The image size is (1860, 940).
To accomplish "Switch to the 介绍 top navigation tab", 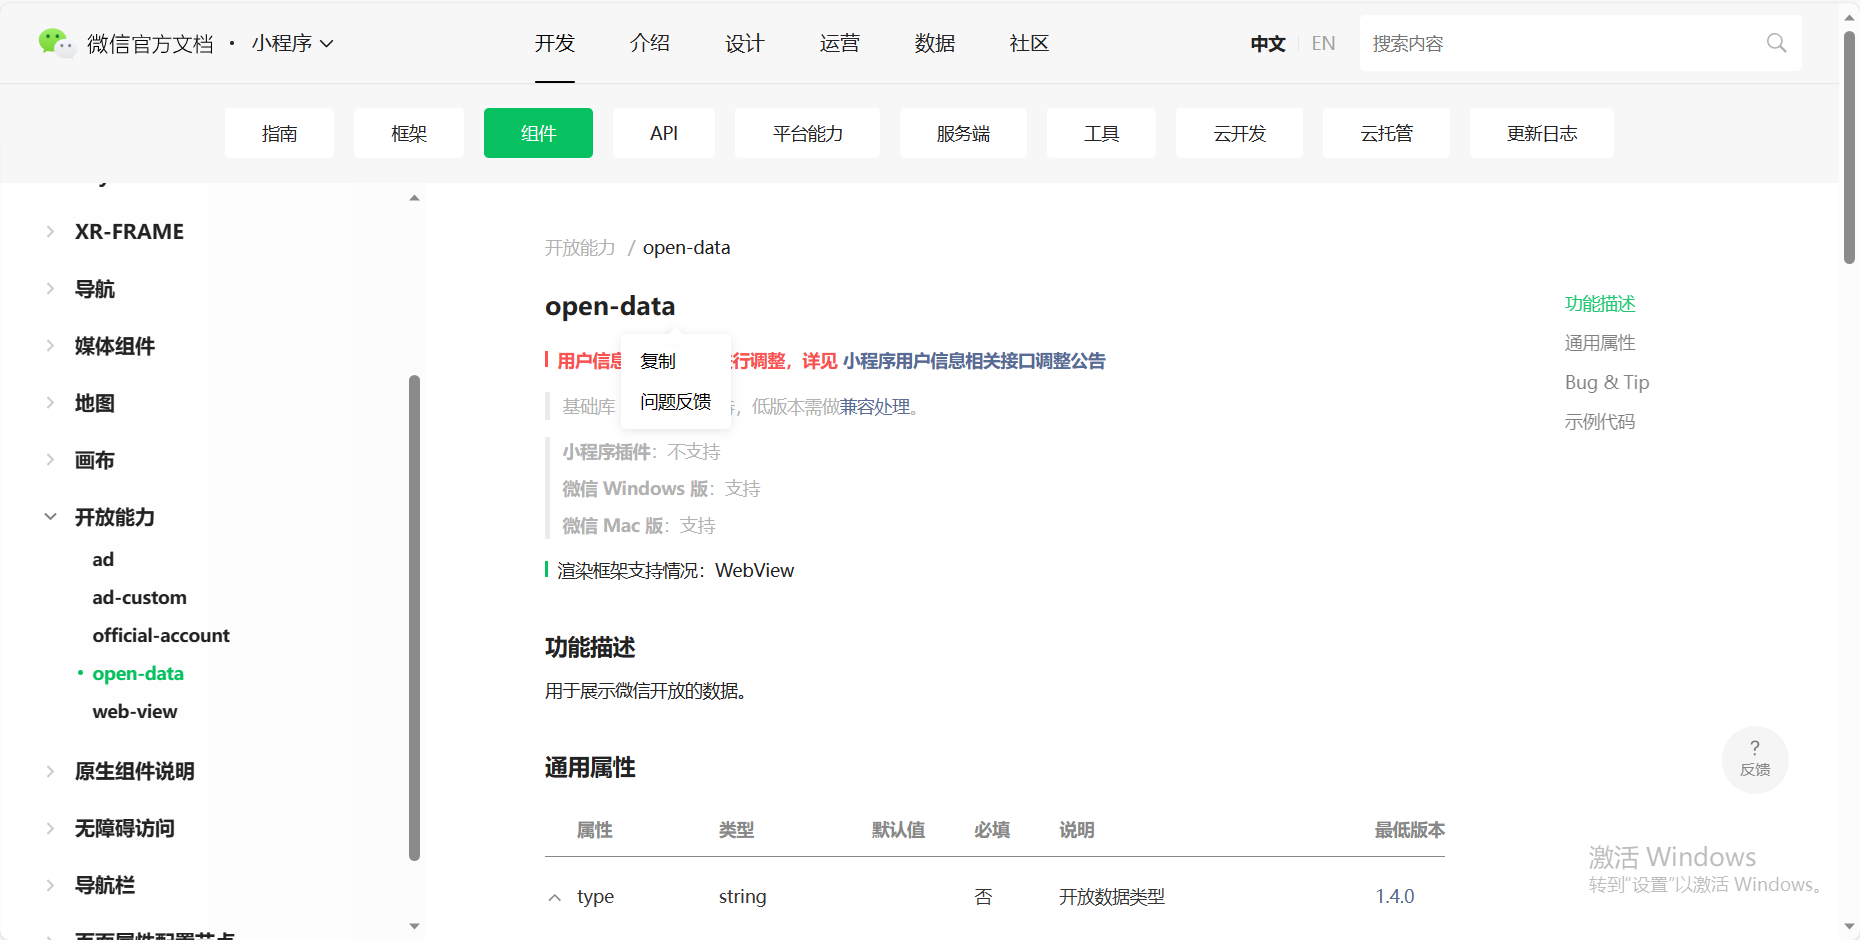I will (x=650, y=43).
